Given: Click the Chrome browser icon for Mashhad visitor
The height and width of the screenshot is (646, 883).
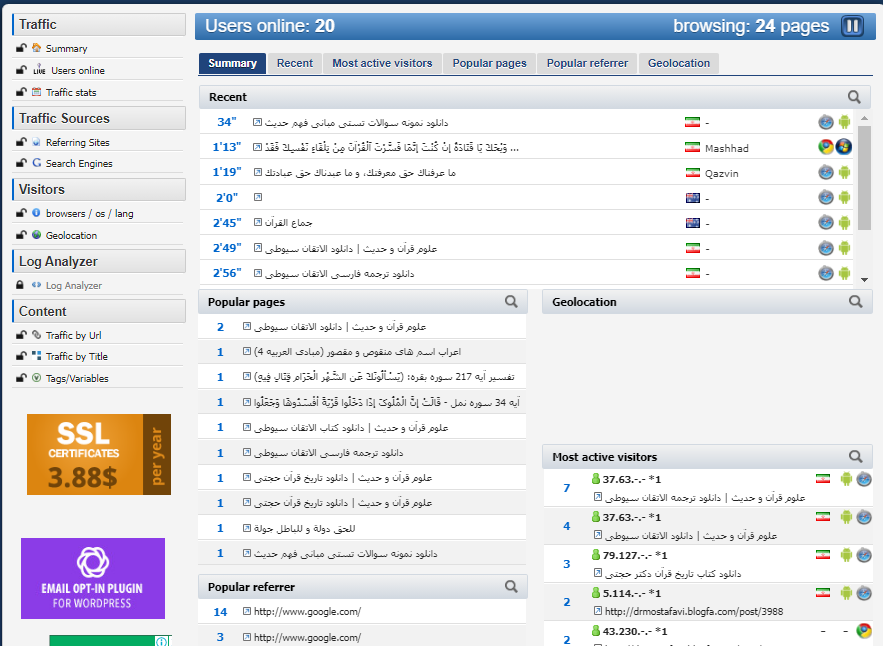Looking at the screenshot, I should click(x=826, y=147).
